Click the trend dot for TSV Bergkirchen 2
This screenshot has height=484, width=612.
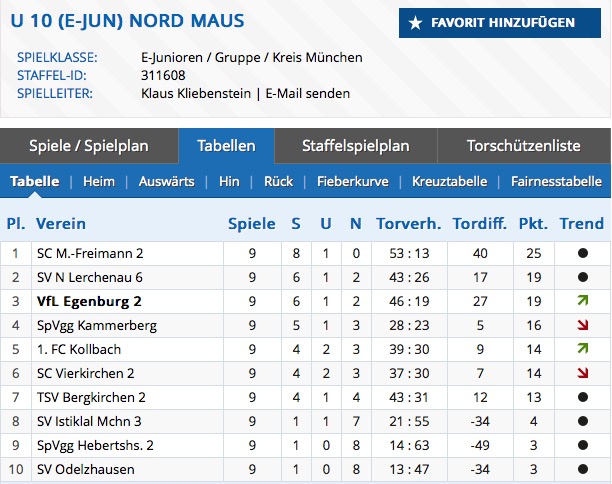point(583,397)
